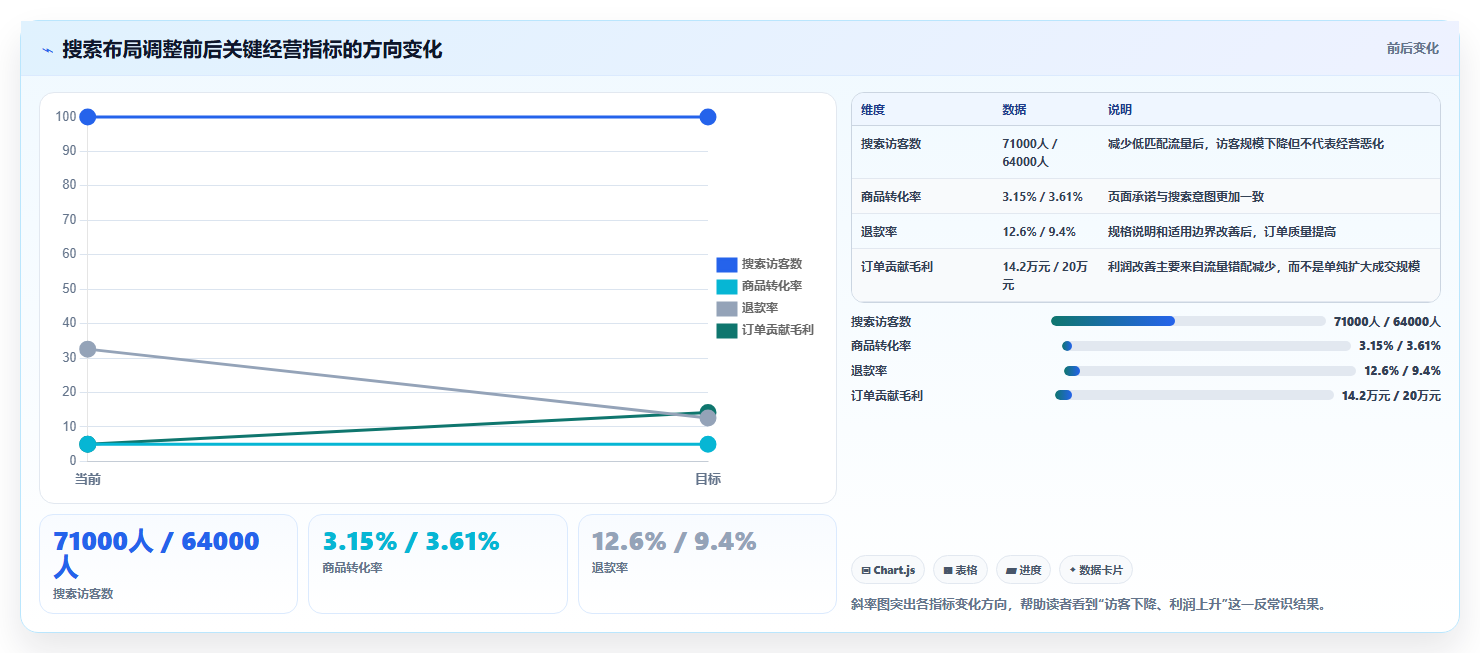Click the 数据 table column header
Screen dimensions: 1480x653
(x=1014, y=110)
